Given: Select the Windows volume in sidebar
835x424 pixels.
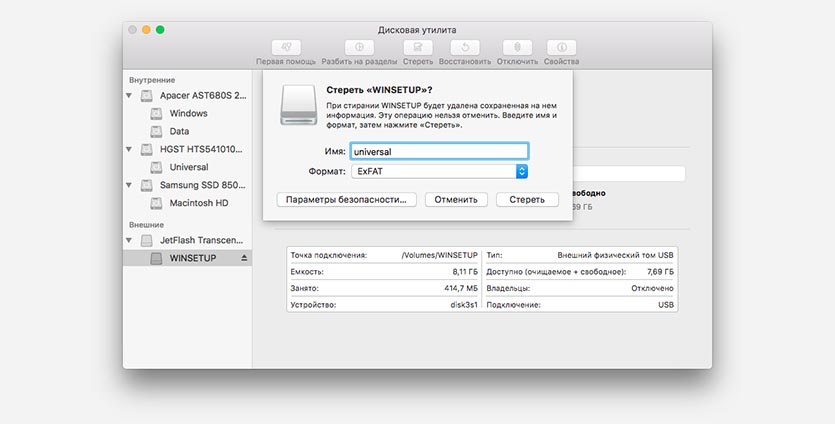Looking at the screenshot, I should (x=188, y=114).
